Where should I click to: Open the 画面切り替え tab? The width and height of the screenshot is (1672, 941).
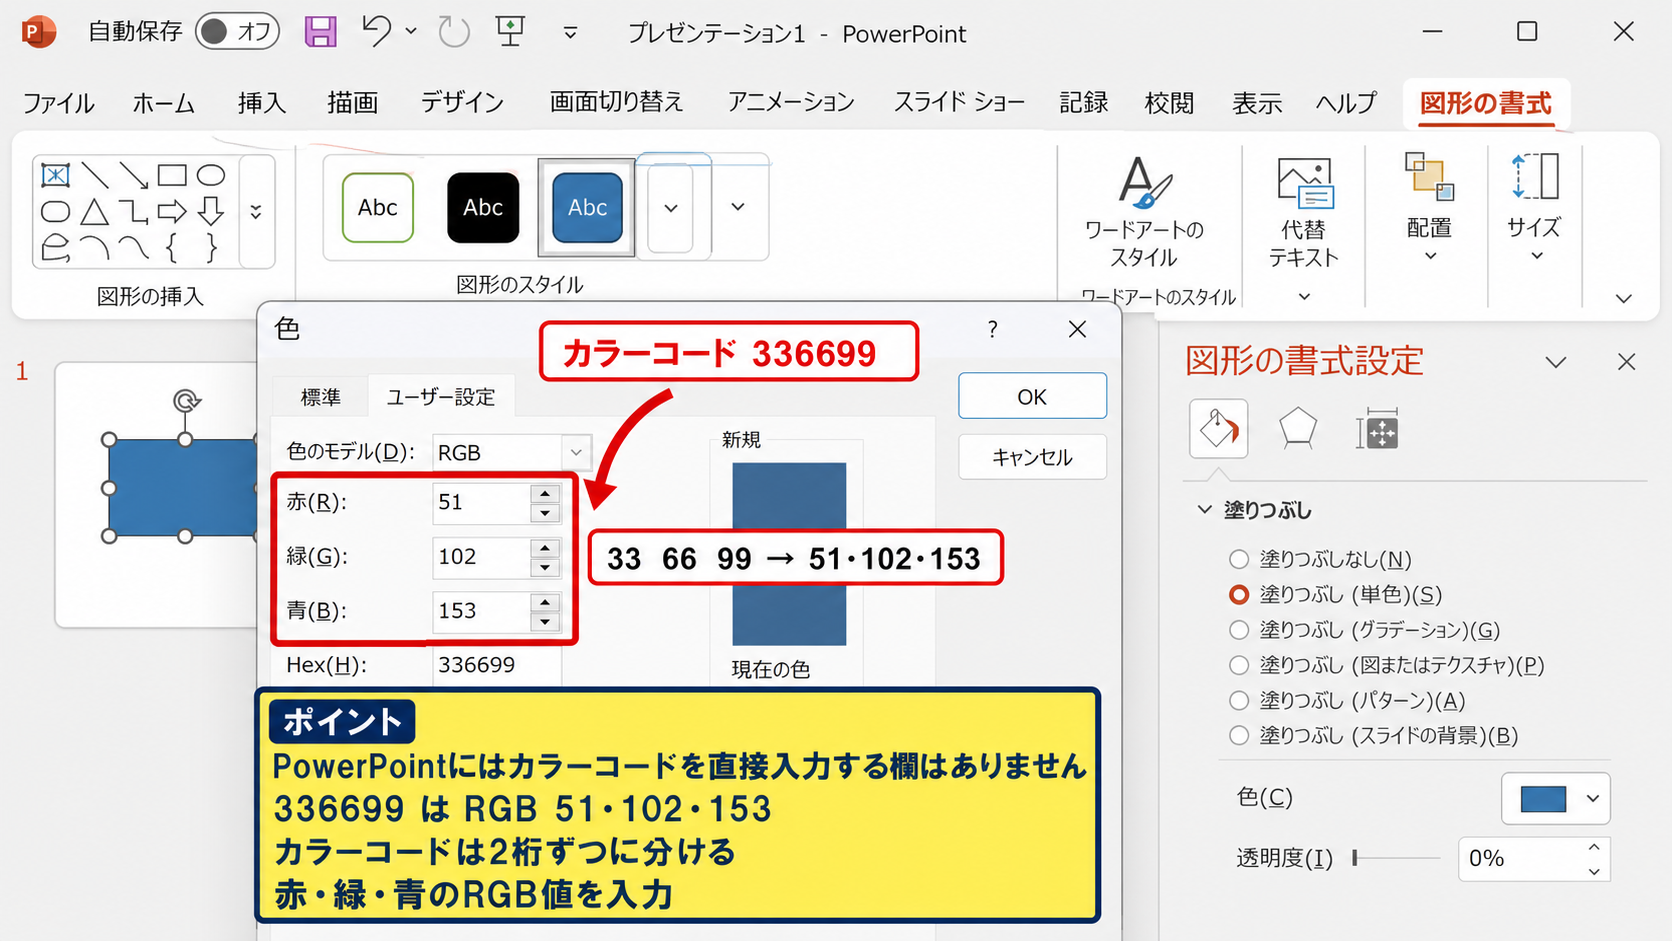tap(617, 103)
